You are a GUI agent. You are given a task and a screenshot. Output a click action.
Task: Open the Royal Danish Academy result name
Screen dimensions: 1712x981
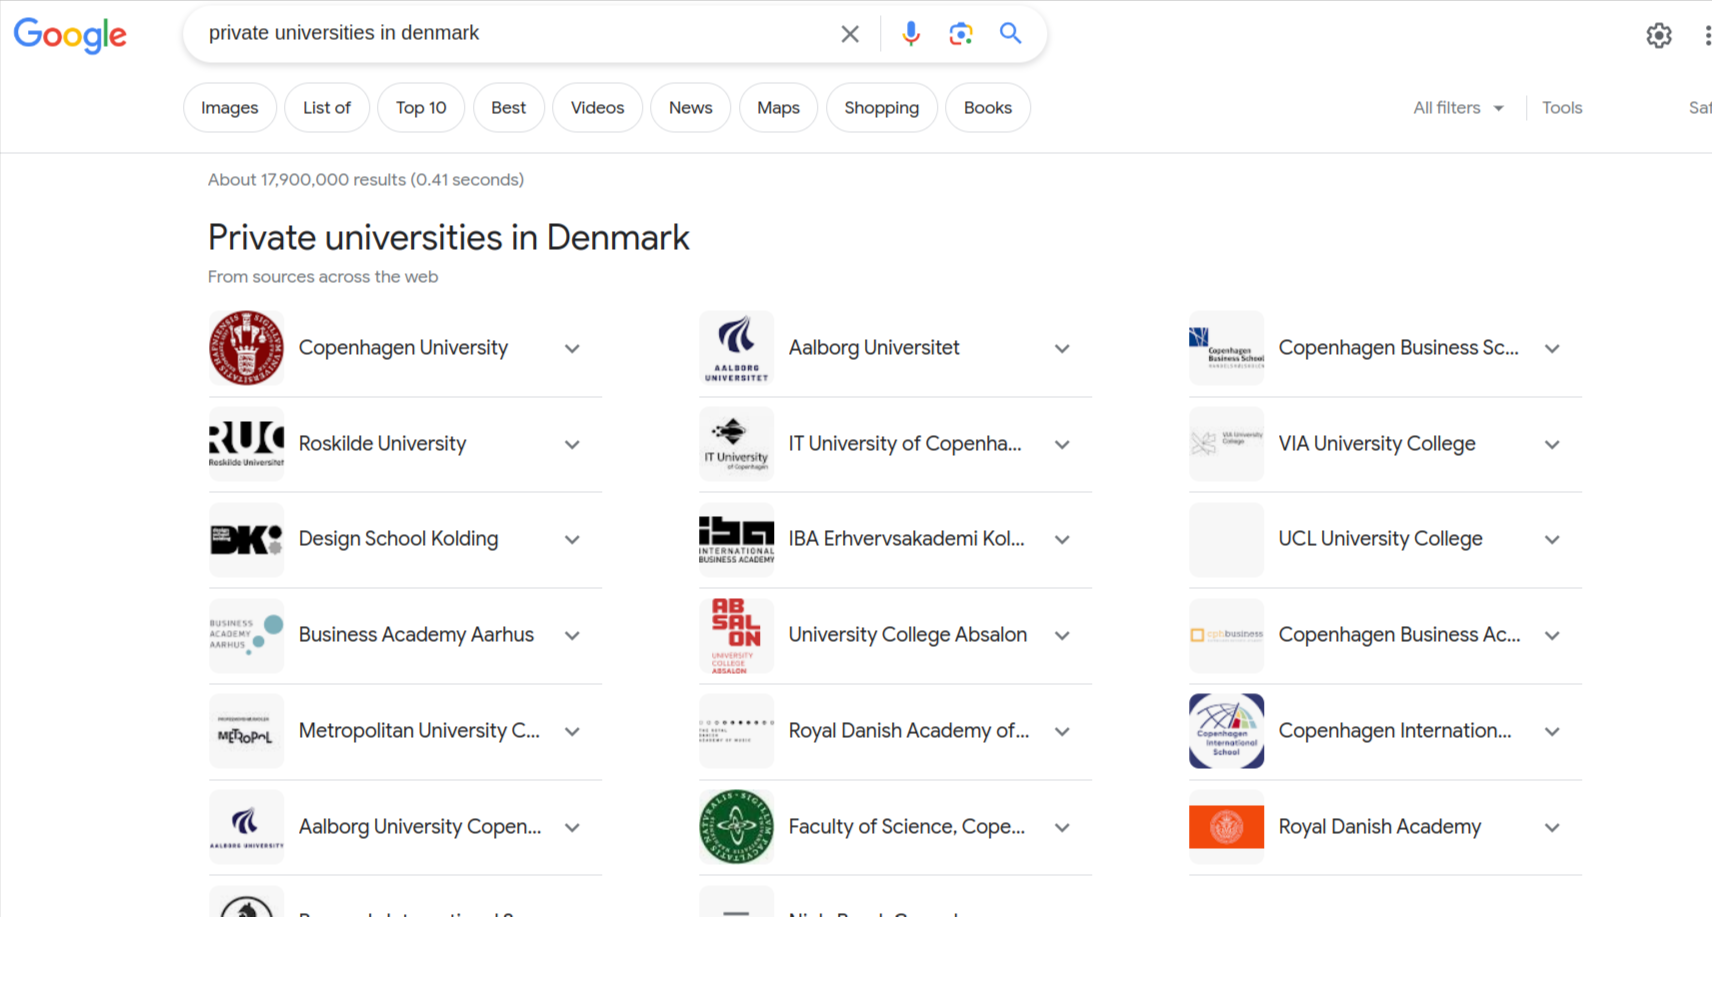coord(1379,827)
